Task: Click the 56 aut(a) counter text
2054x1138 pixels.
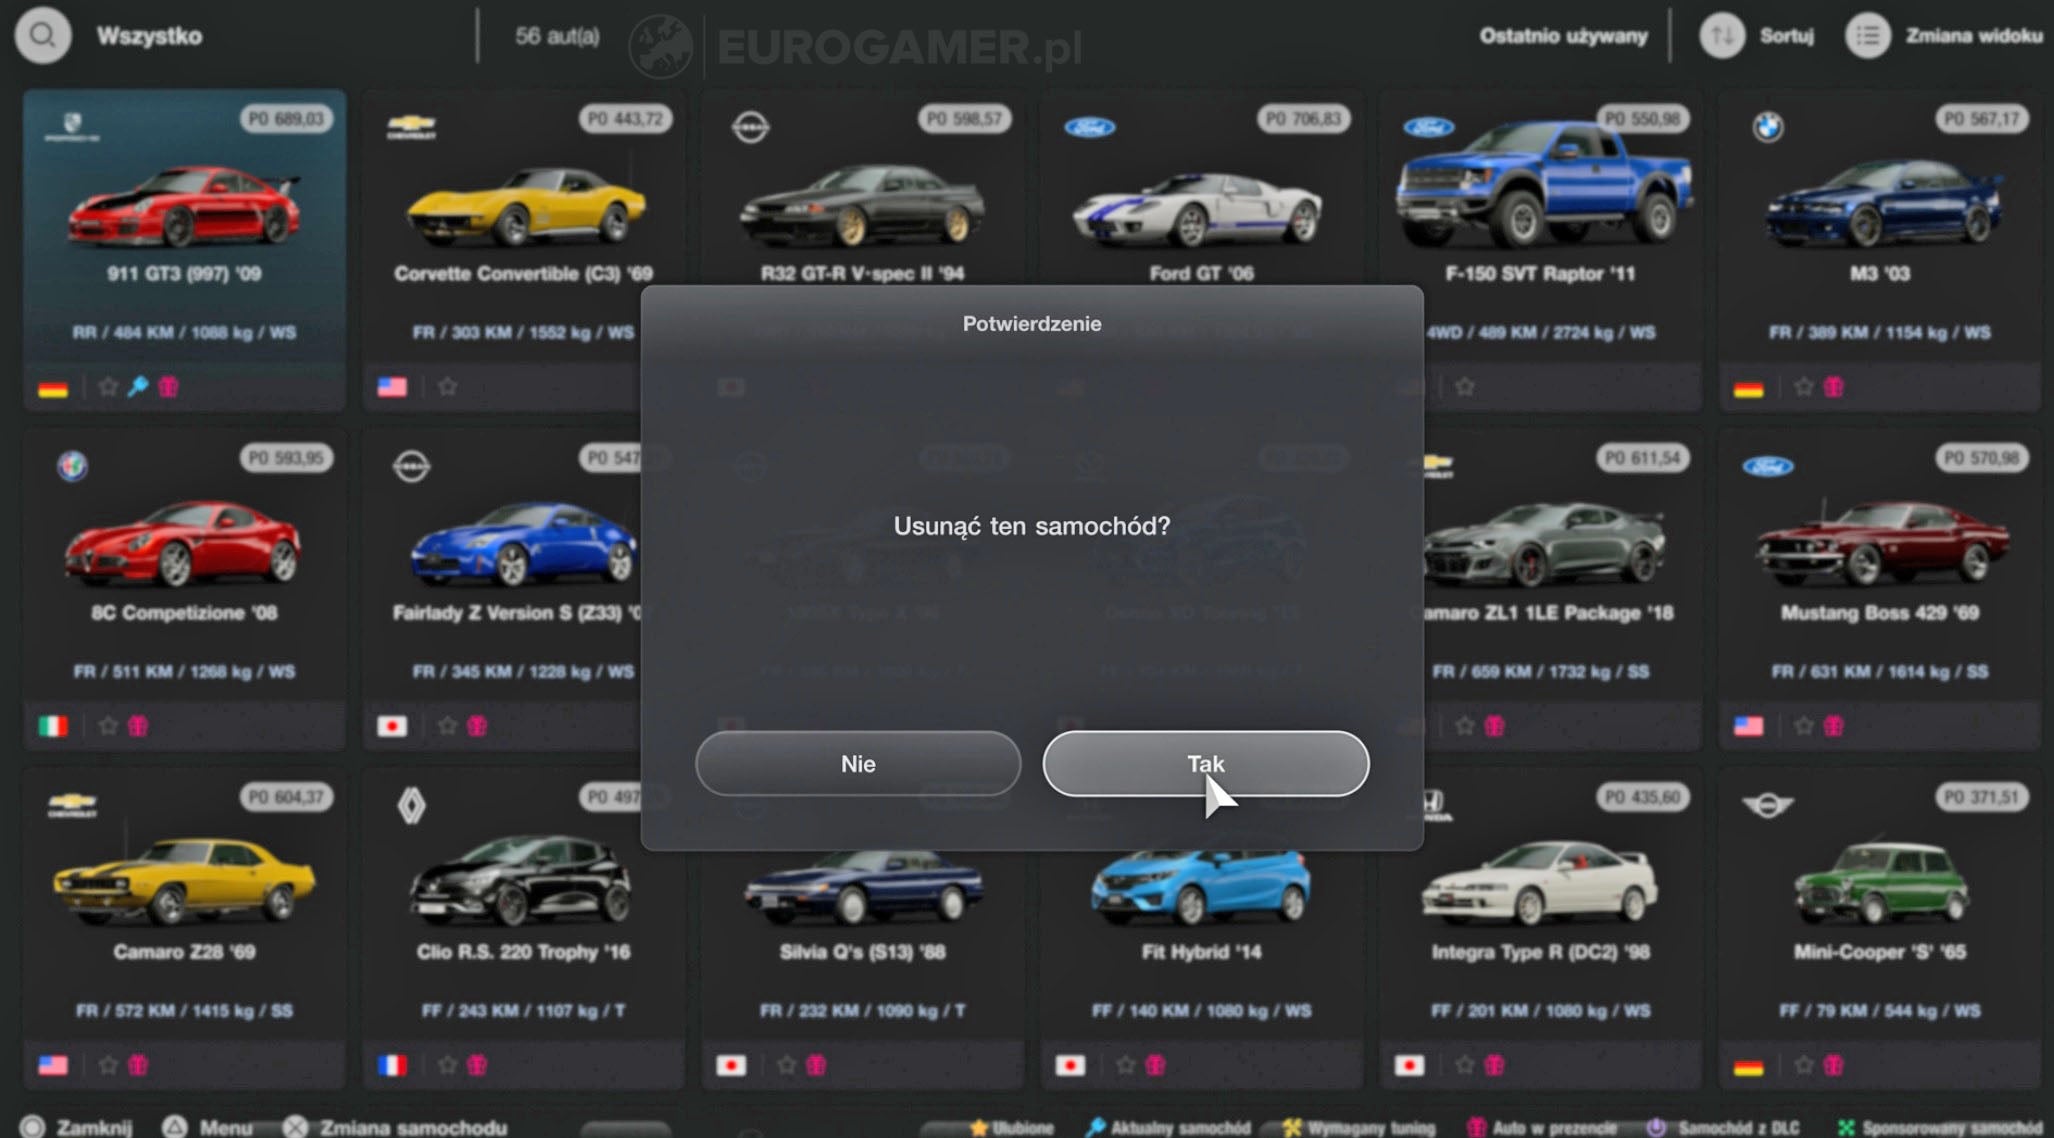Action: pos(557,36)
